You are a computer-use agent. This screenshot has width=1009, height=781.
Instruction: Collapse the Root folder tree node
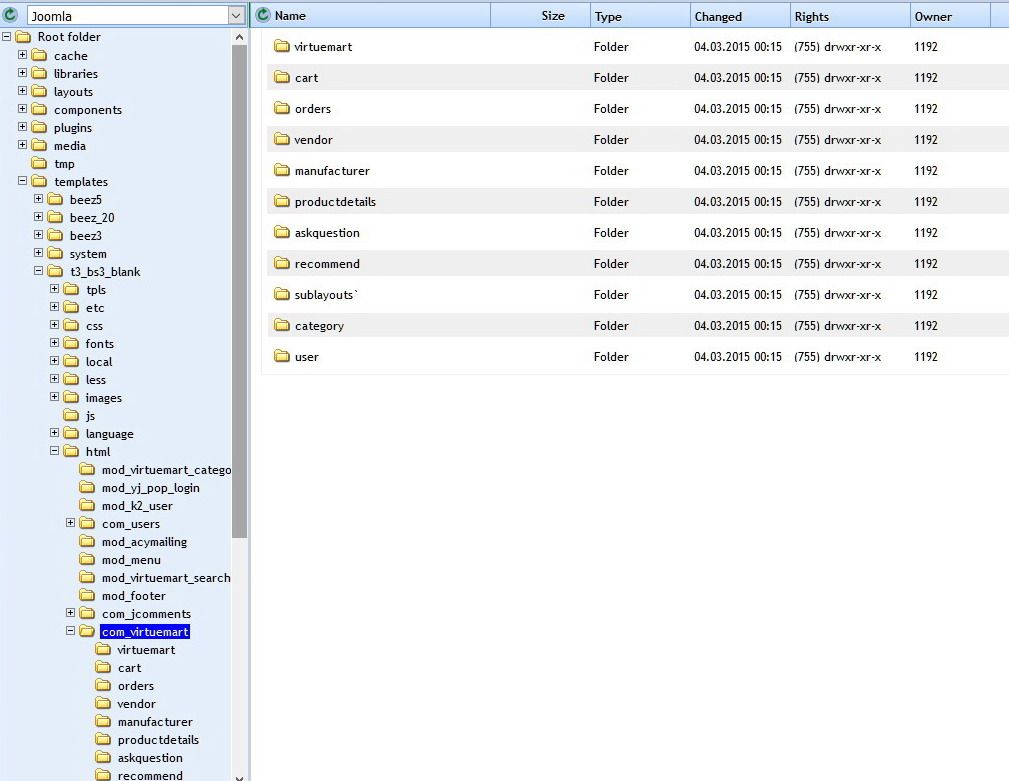pyautogui.click(x=6, y=37)
